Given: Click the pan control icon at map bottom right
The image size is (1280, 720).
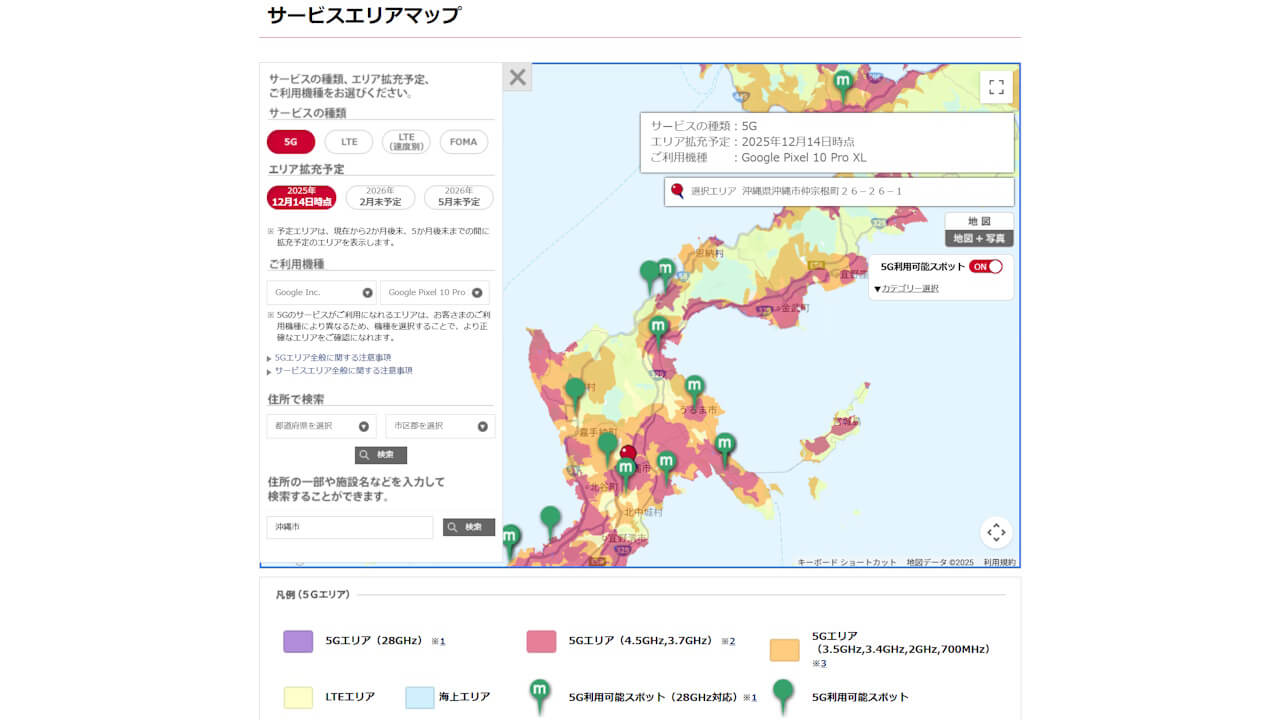Looking at the screenshot, I should [996, 533].
